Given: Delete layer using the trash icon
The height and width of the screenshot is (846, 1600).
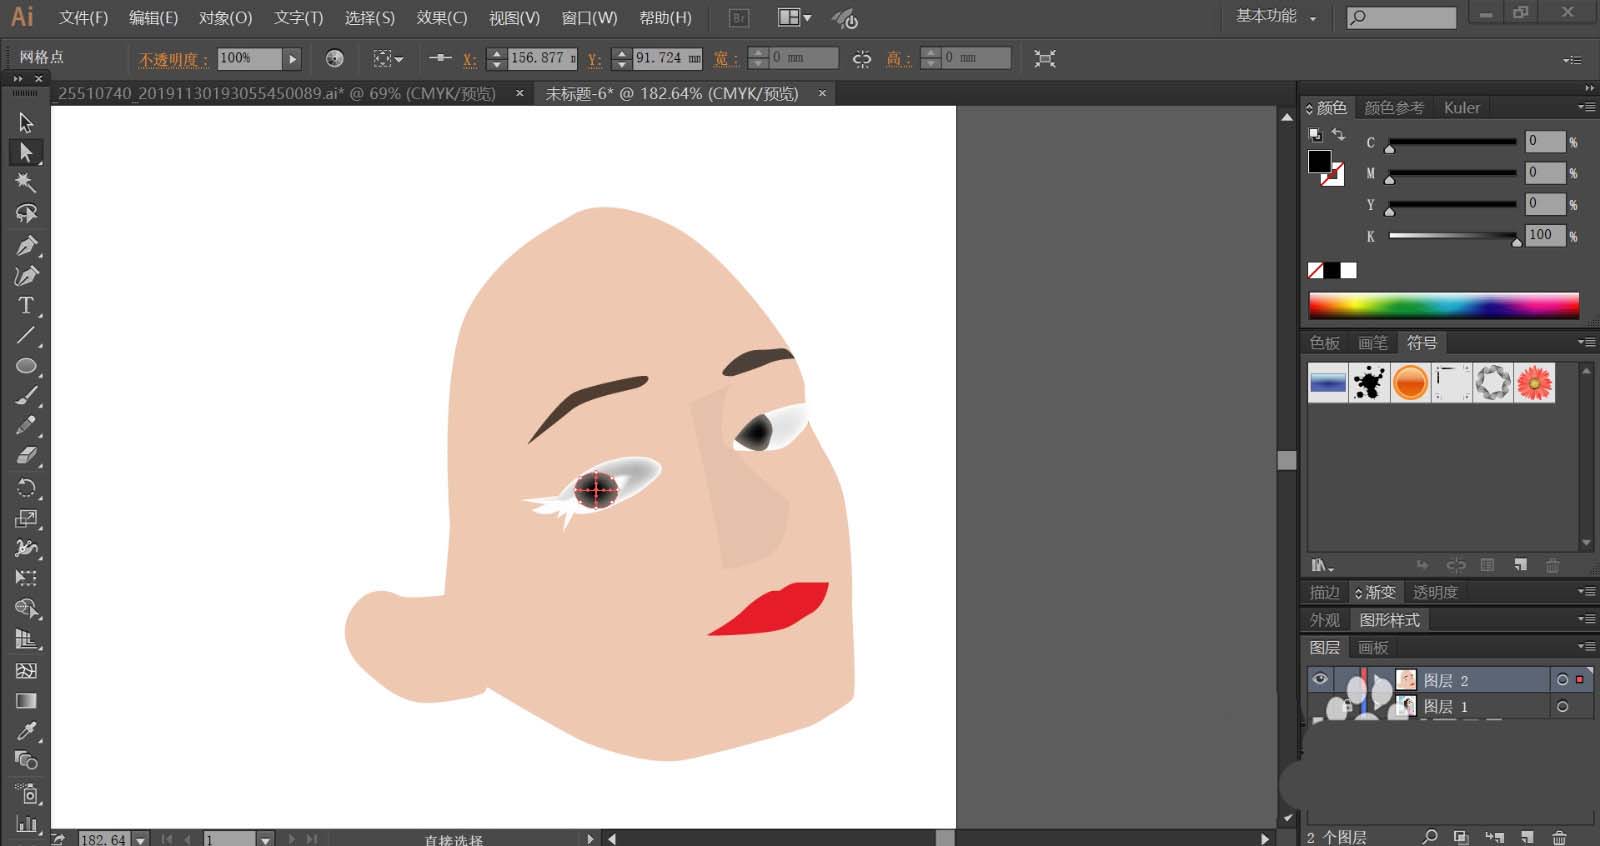Looking at the screenshot, I should click(1559, 837).
